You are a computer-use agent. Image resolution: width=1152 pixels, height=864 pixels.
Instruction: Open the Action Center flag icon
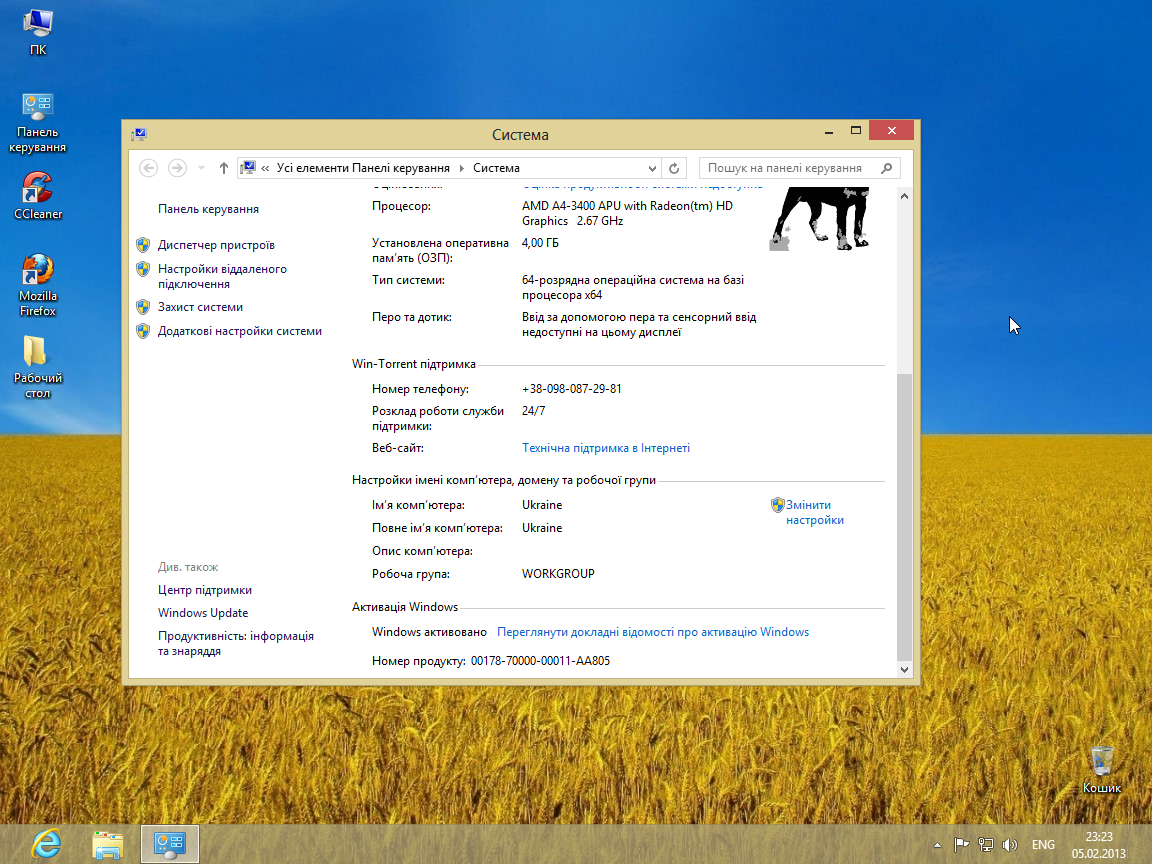point(961,845)
